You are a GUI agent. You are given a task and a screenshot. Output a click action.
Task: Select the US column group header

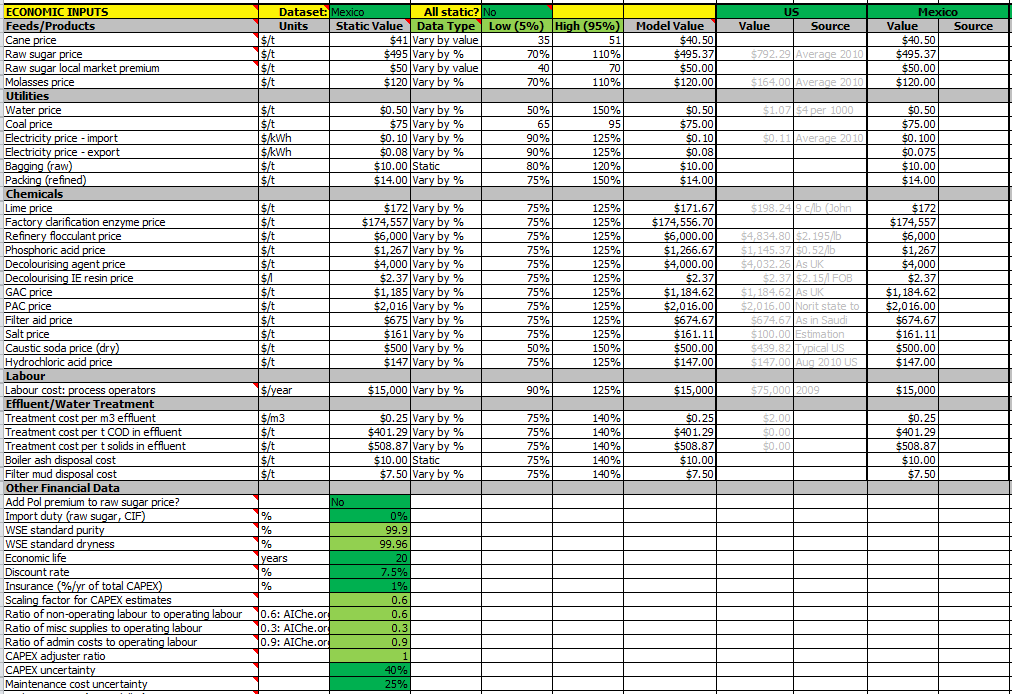pos(791,12)
